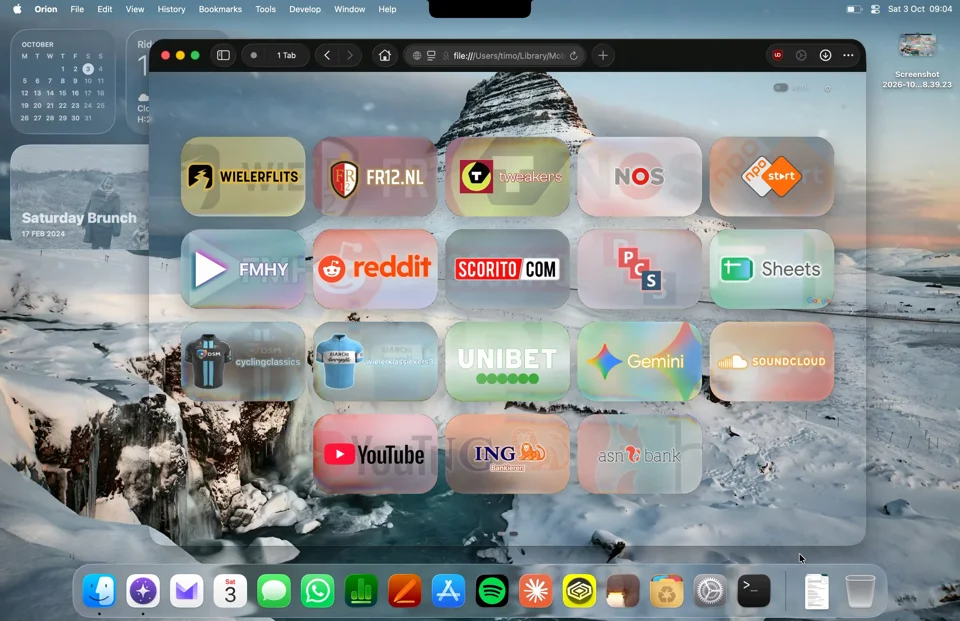Open Numbers from the Dock
Screen dimensions: 960x621
(x=361, y=591)
